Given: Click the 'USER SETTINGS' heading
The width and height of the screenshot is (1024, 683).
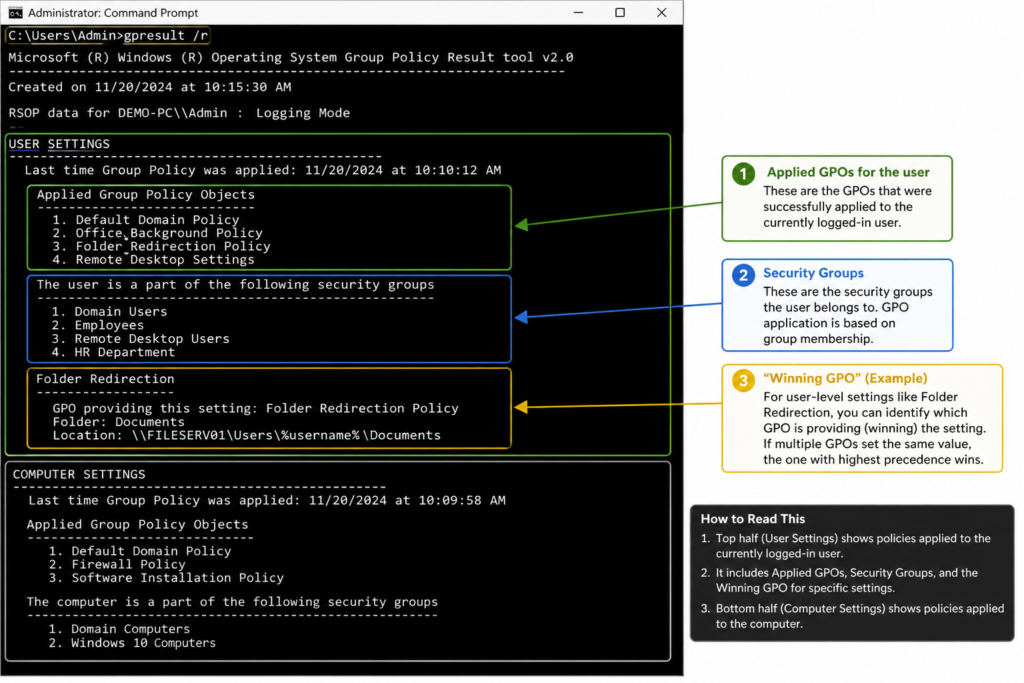Looking at the screenshot, I should pos(59,144).
